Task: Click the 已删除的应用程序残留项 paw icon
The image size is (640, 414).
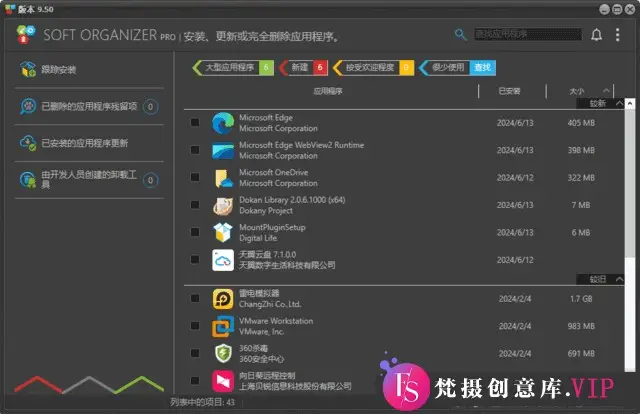Action: pos(28,106)
